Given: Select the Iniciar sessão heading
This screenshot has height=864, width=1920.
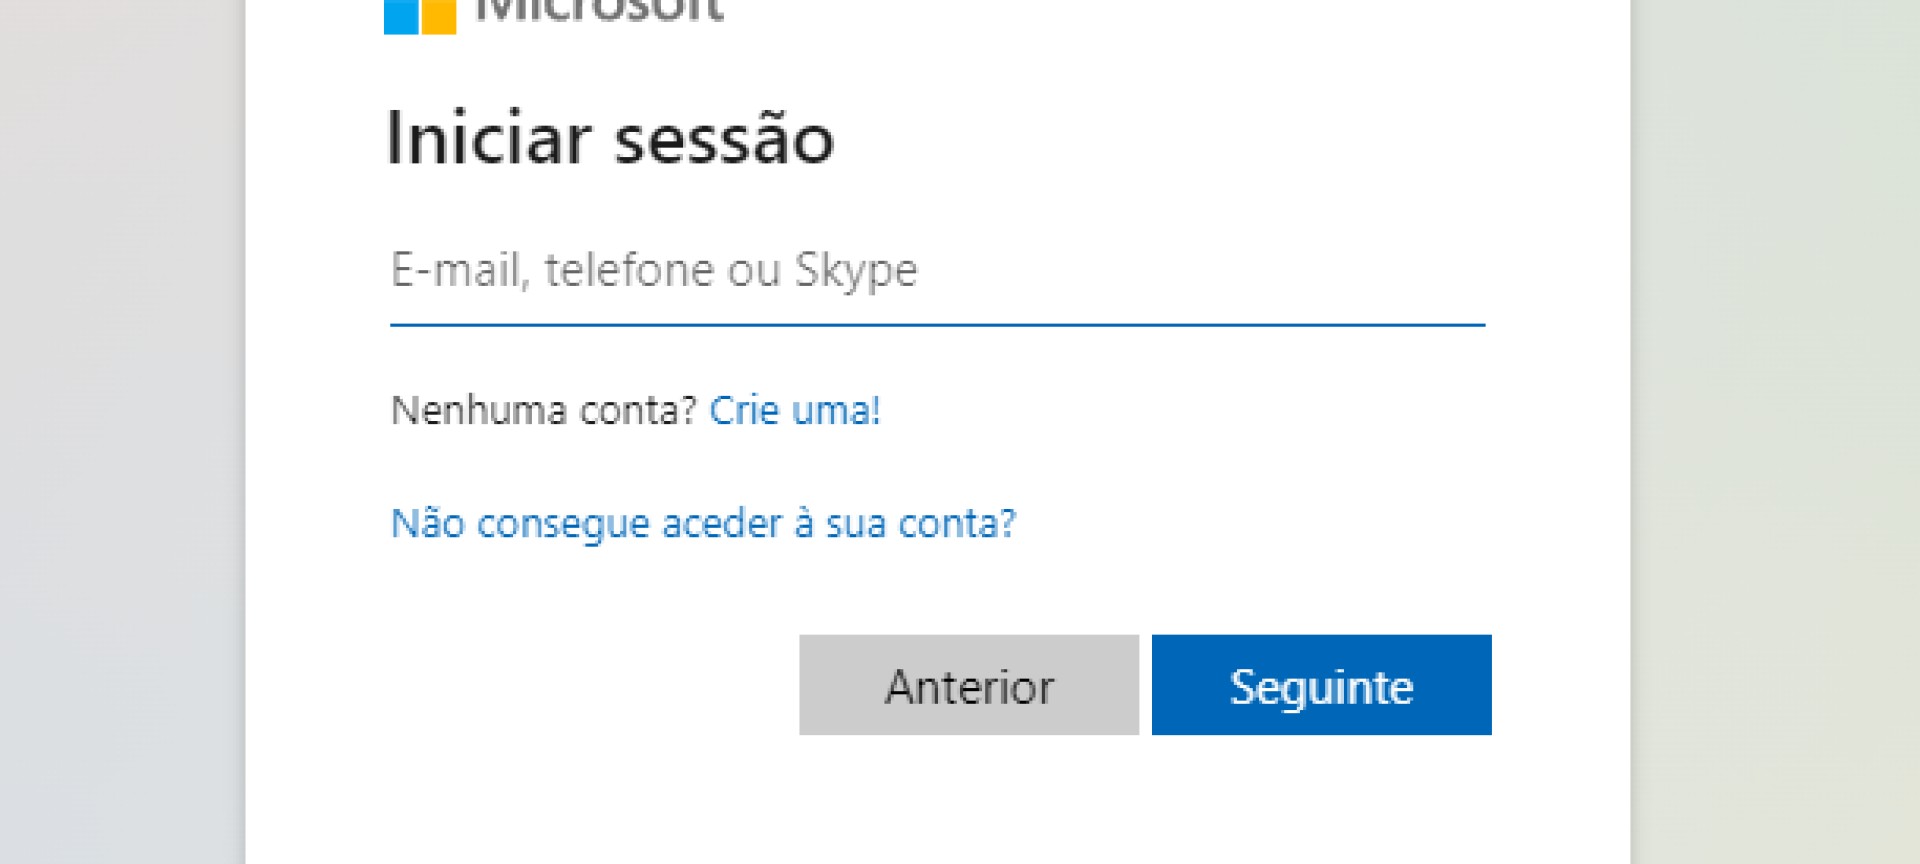Looking at the screenshot, I should pyautogui.click(x=610, y=137).
